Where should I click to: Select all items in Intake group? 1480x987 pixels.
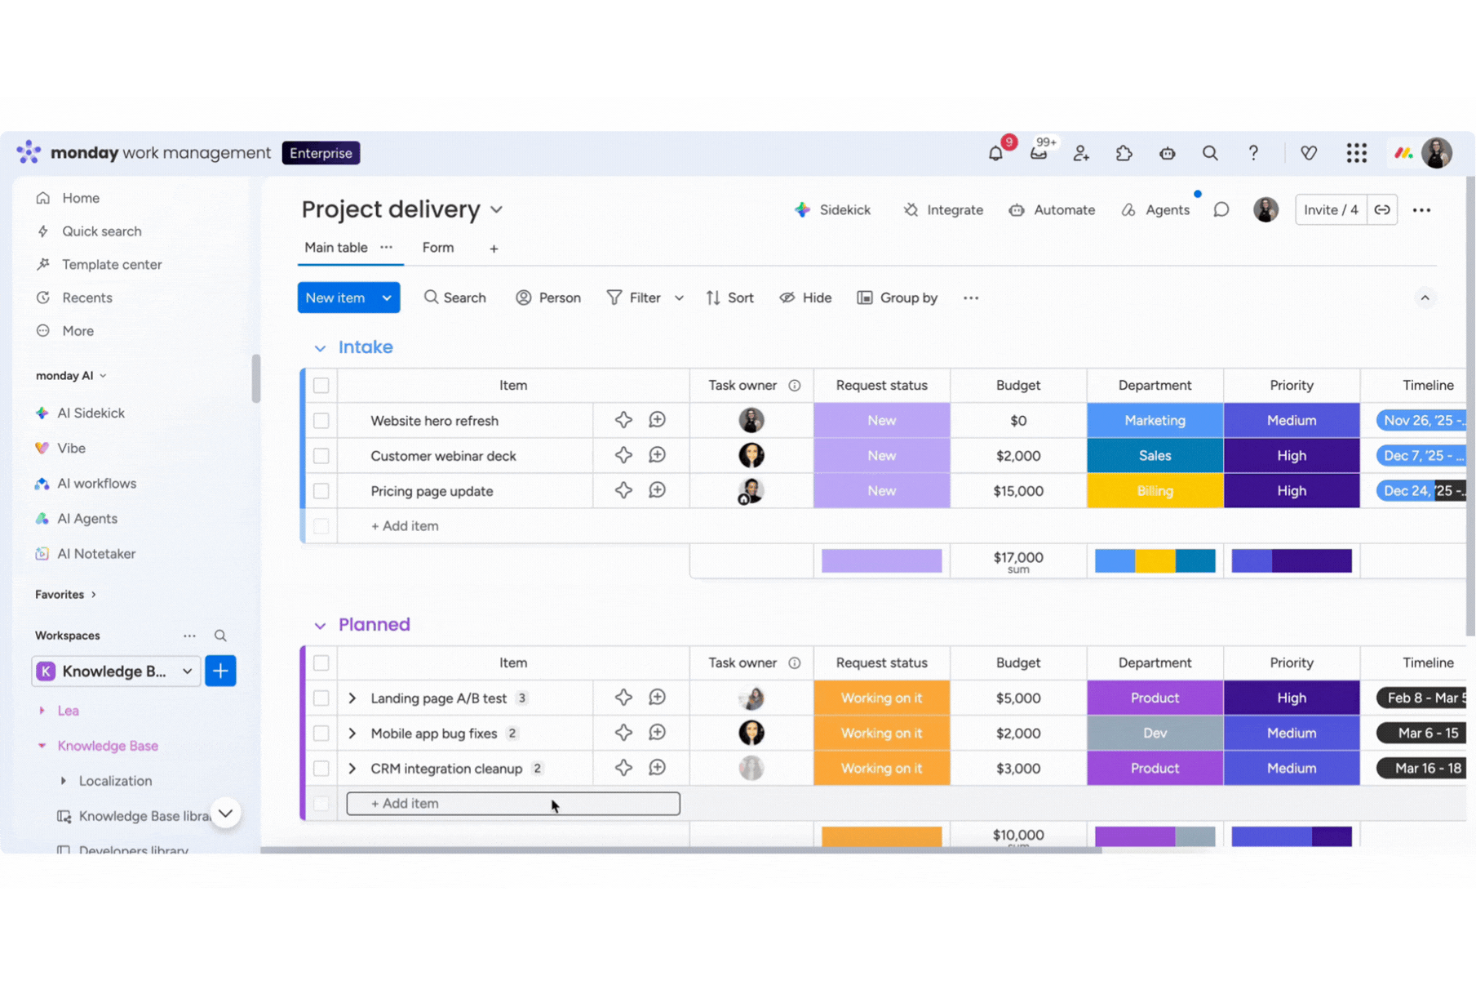(322, 385)
